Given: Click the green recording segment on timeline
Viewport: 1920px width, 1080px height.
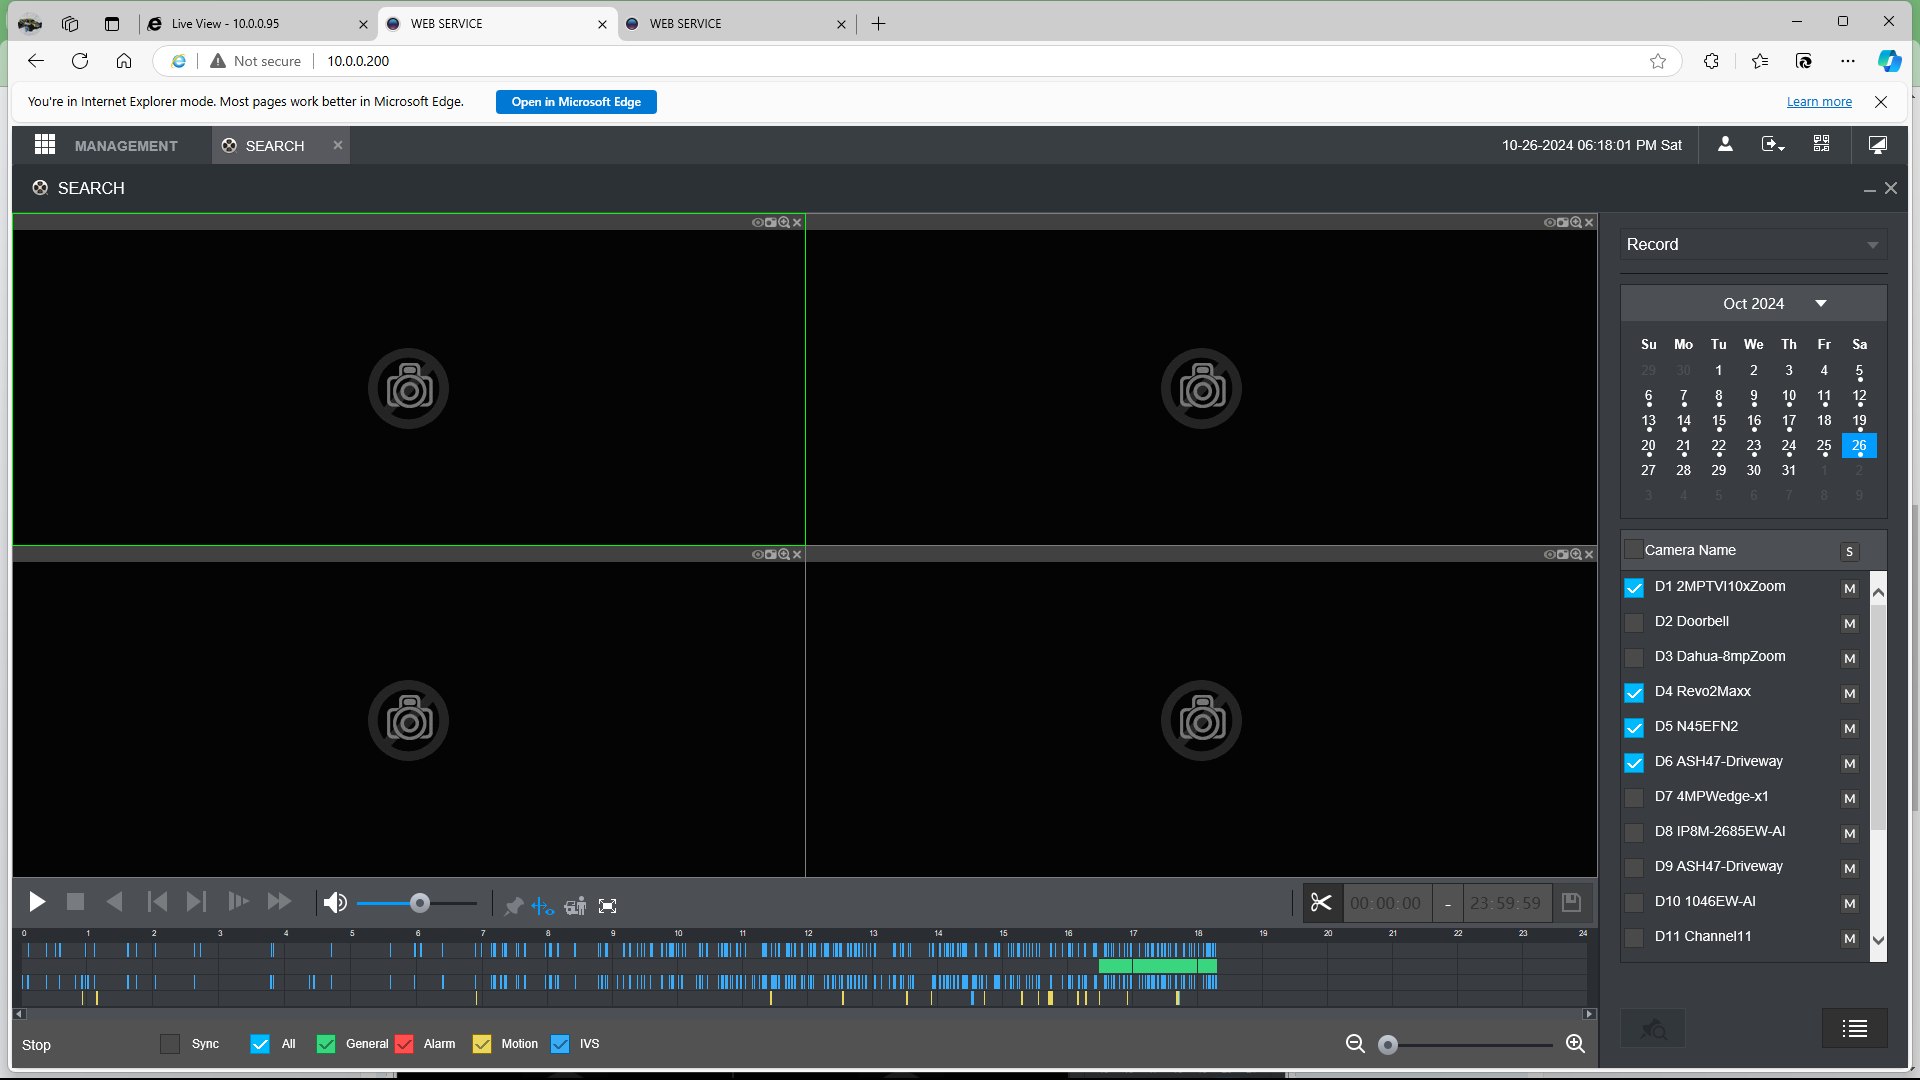Looking at the screenshot, I should click(1157, 966).
